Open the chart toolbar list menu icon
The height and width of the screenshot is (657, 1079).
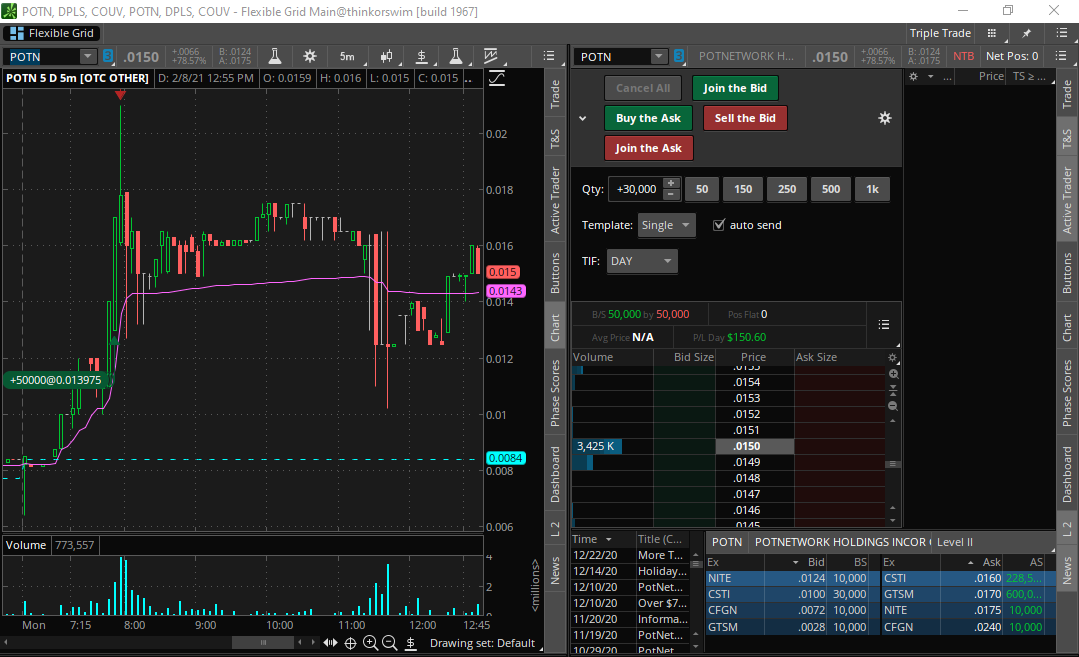[x=548, y=56]
